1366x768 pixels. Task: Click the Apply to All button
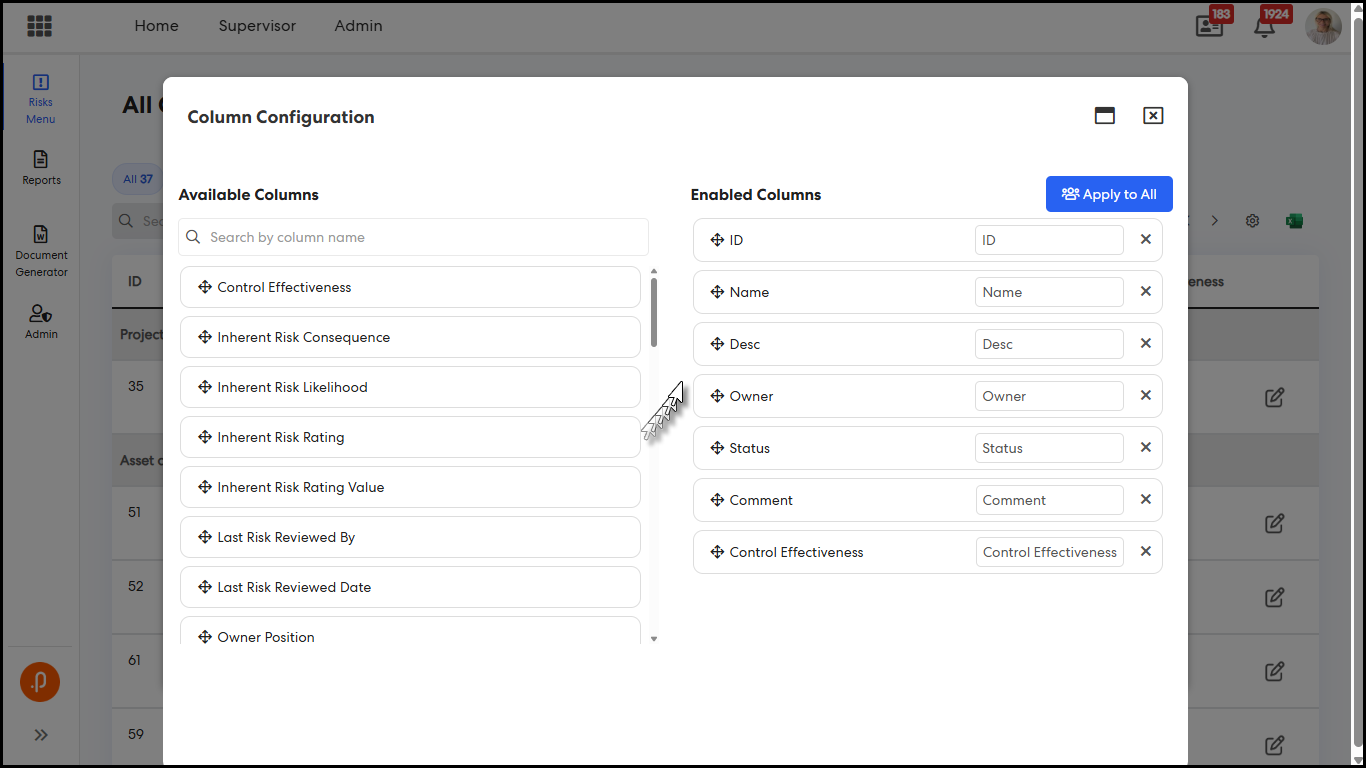coord(1108,194)
